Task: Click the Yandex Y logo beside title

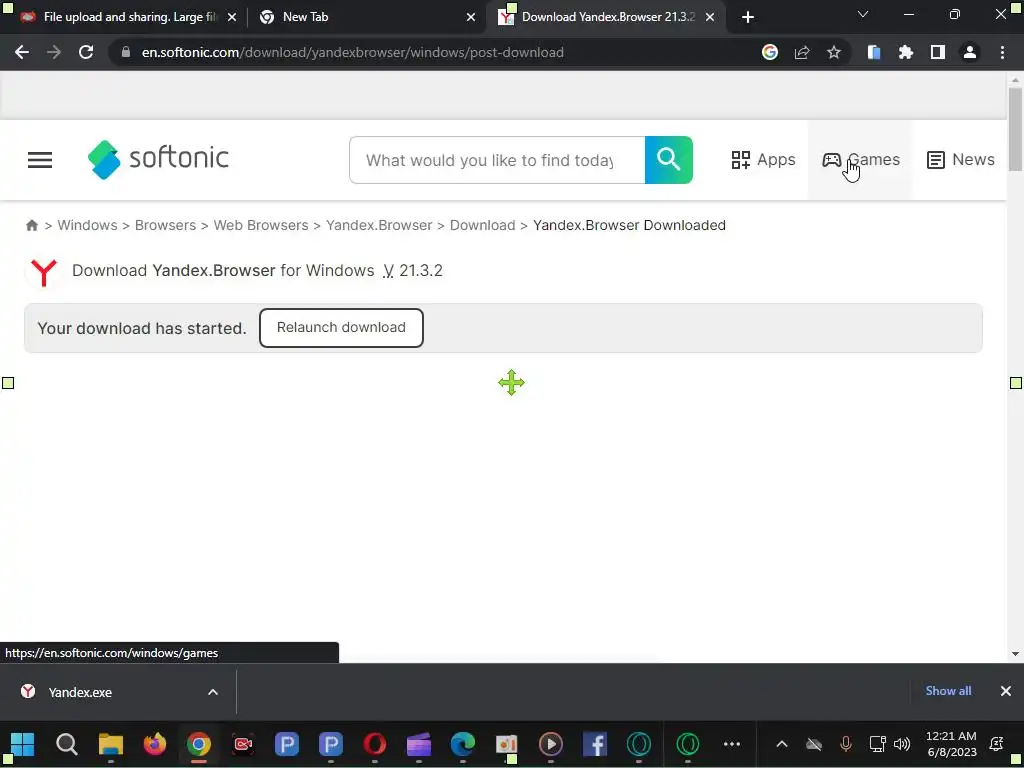Action: point(44,272)
